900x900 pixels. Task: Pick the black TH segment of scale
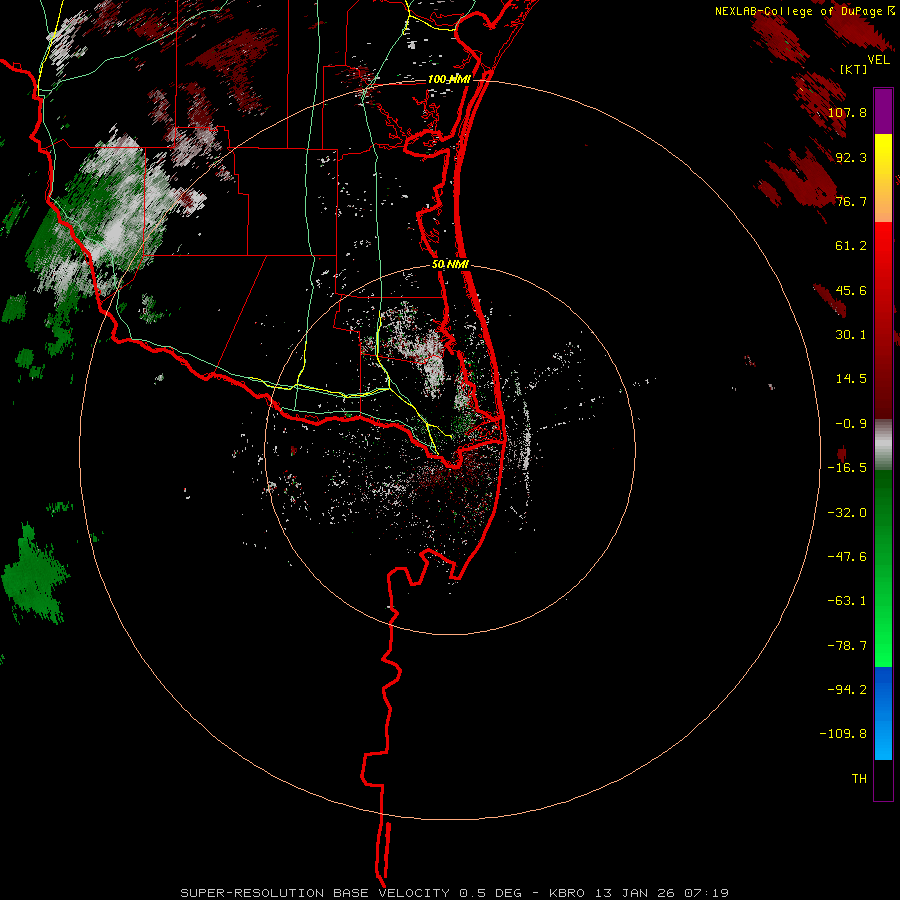(883, 780)
